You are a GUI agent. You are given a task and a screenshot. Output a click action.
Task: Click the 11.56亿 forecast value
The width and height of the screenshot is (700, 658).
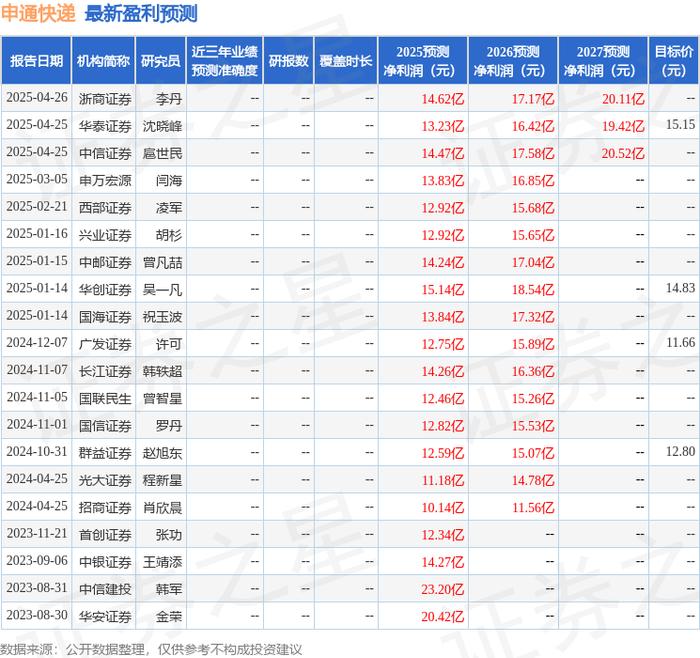533,507
